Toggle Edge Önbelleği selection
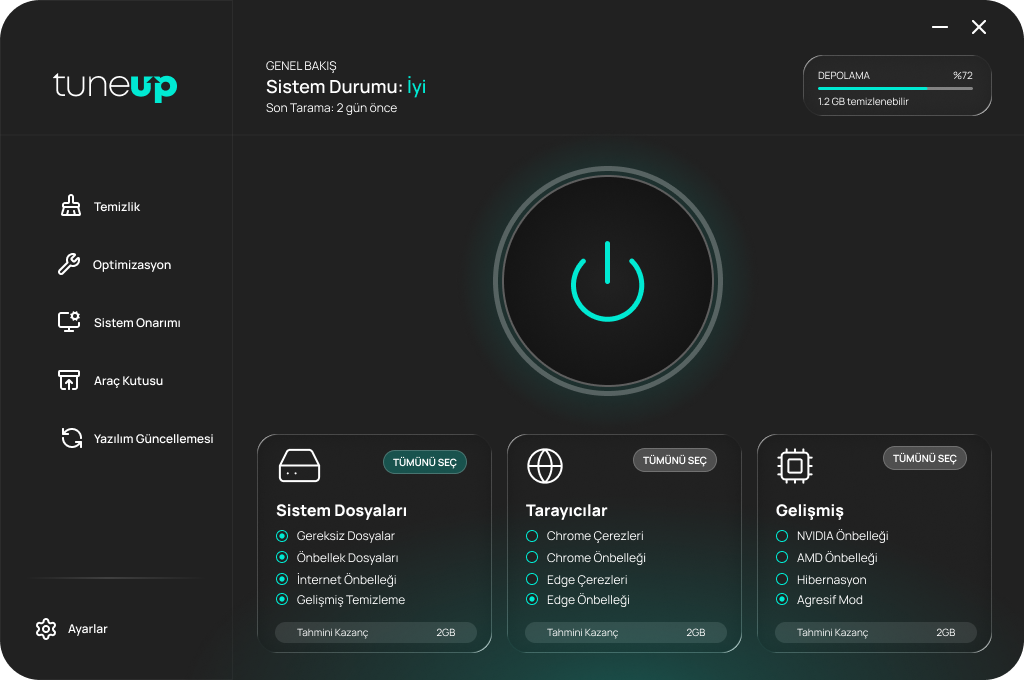Screen dimensions: 1024x680 coord(531,599)
